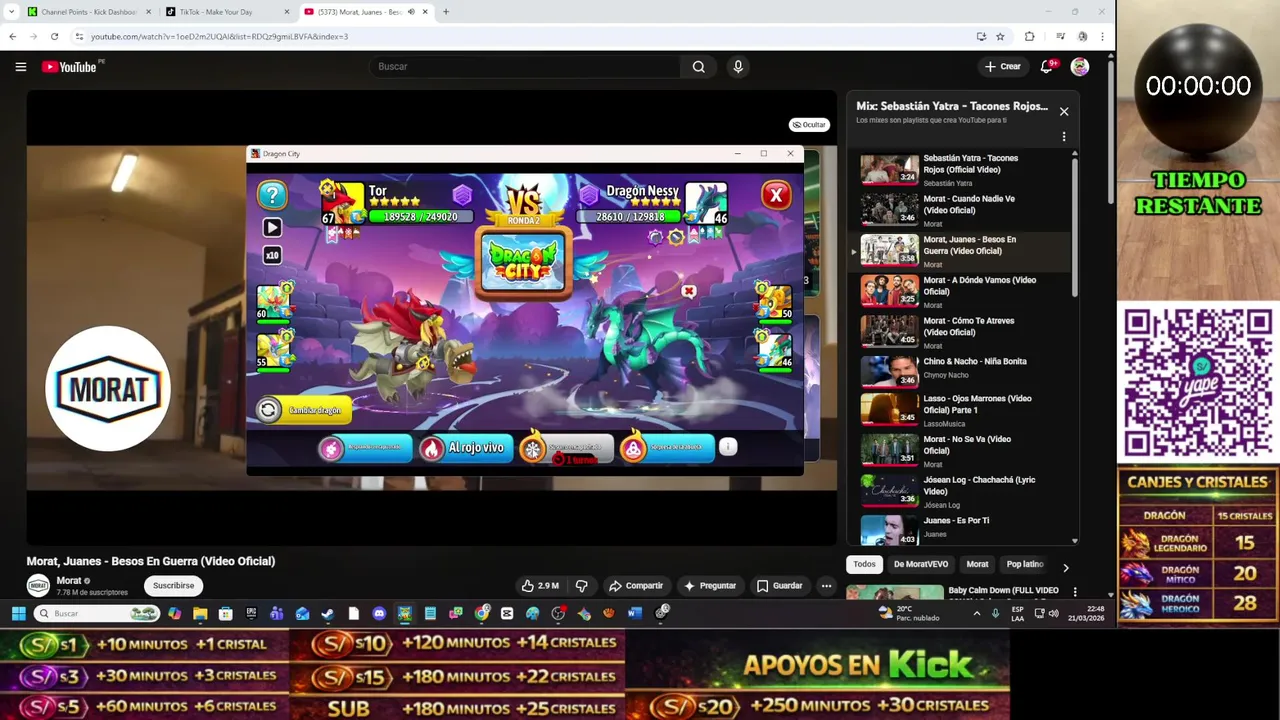
Task: Open the Windows Start menu
Action: (17, 613)
